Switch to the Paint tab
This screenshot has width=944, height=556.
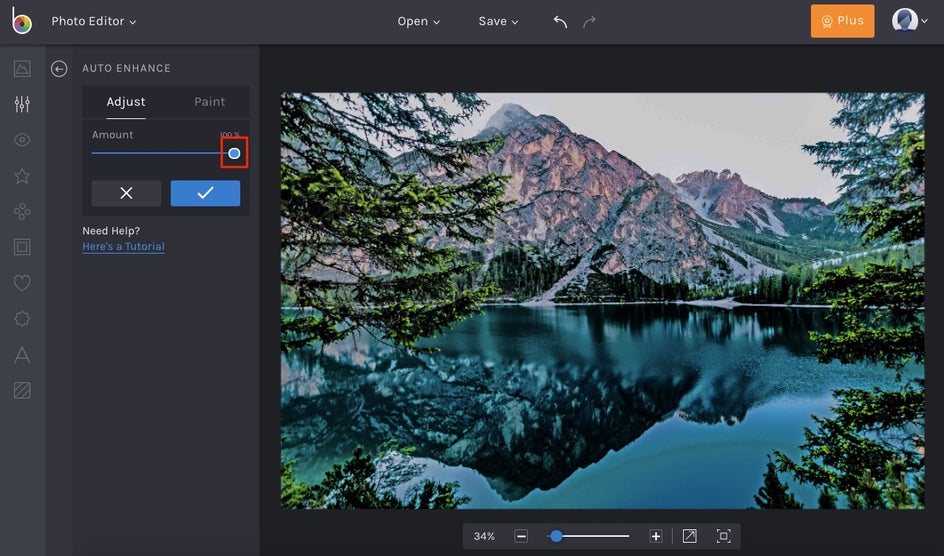pos(209,102)
